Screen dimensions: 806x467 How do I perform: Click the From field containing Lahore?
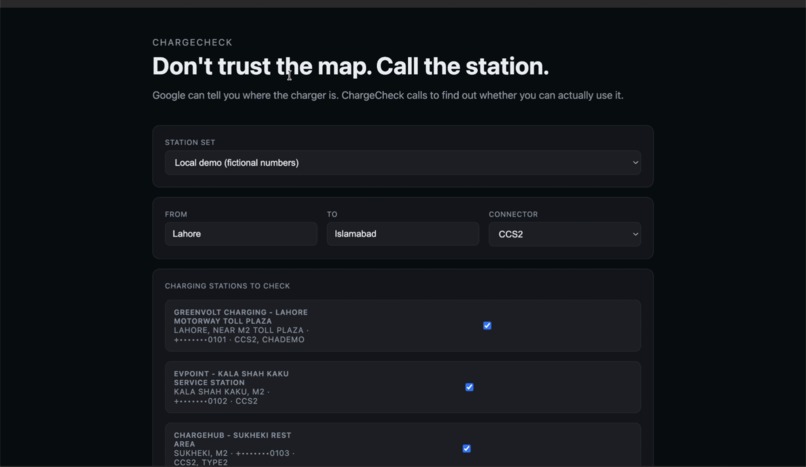[x=241, y=234]
